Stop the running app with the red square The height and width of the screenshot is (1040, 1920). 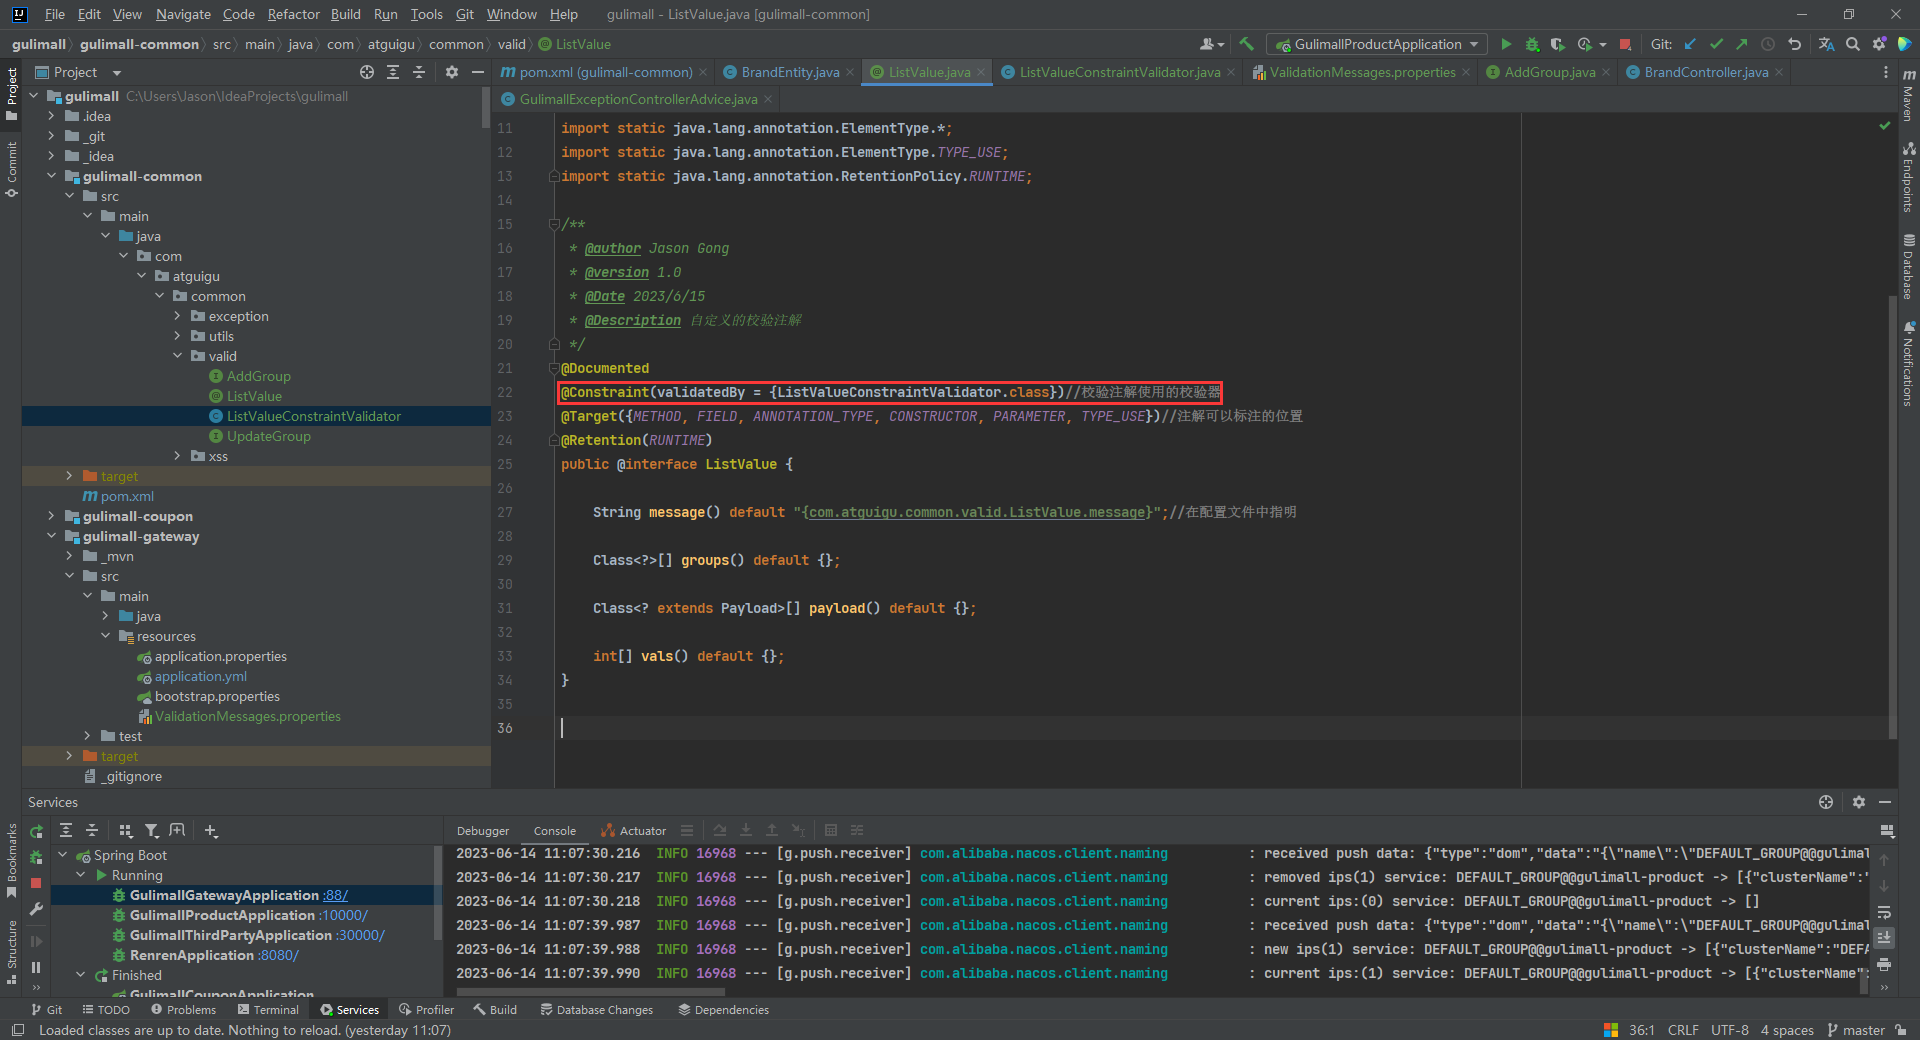(1625, 44)
